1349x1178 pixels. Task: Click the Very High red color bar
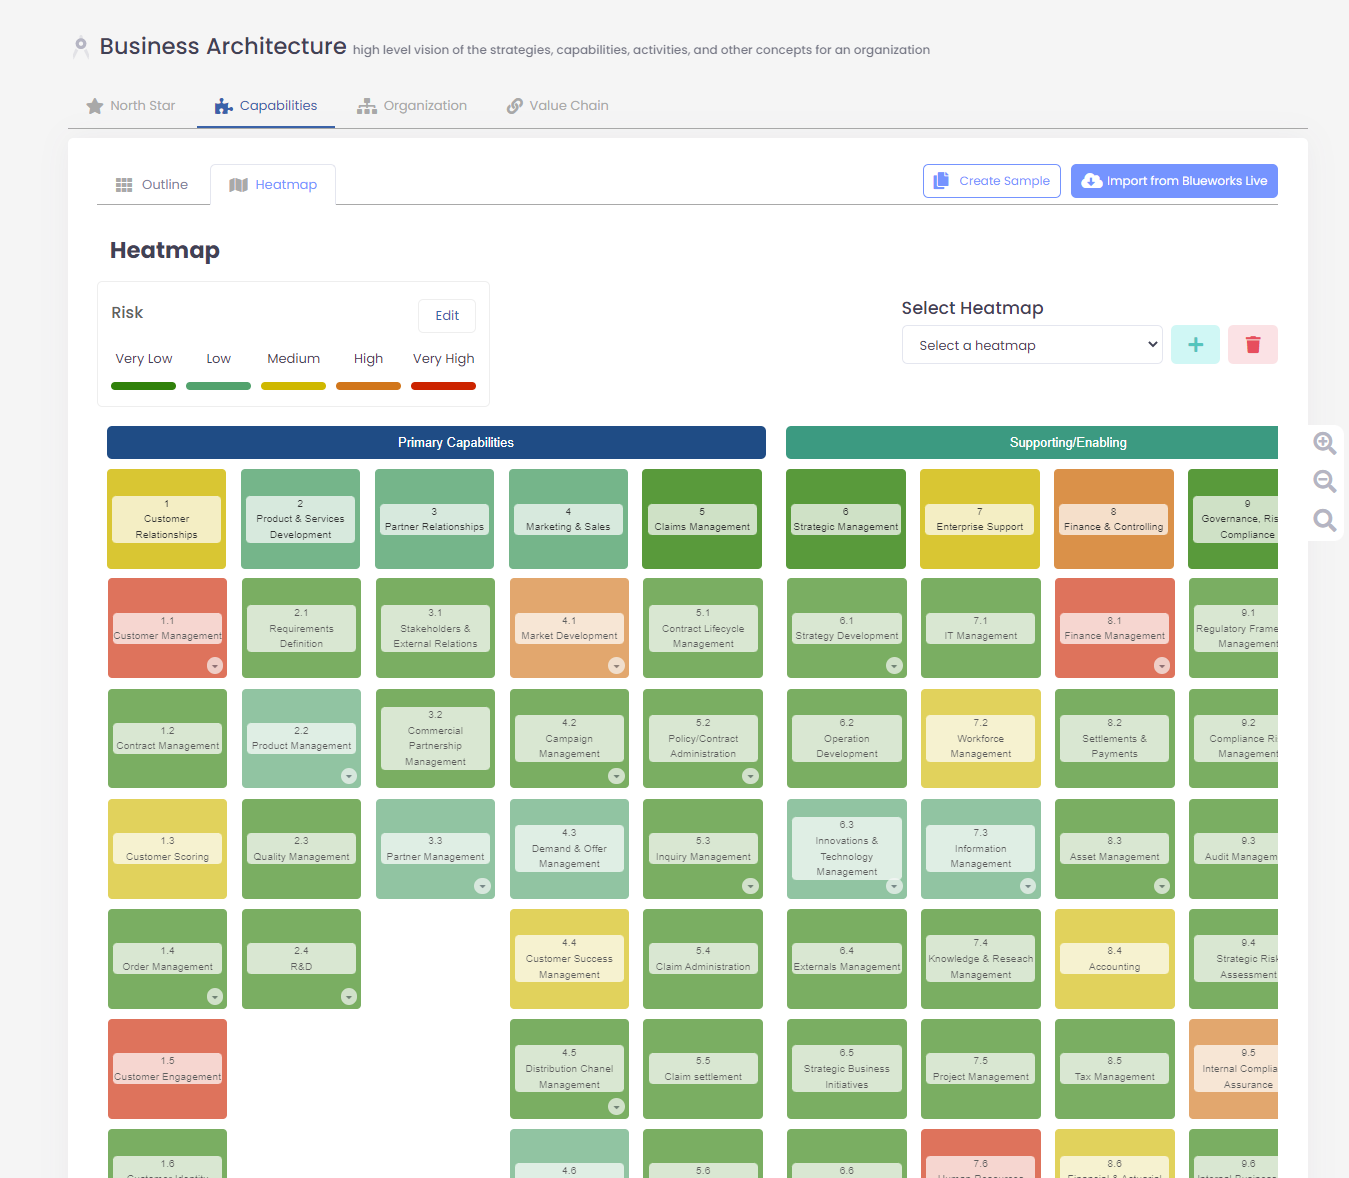443,386
